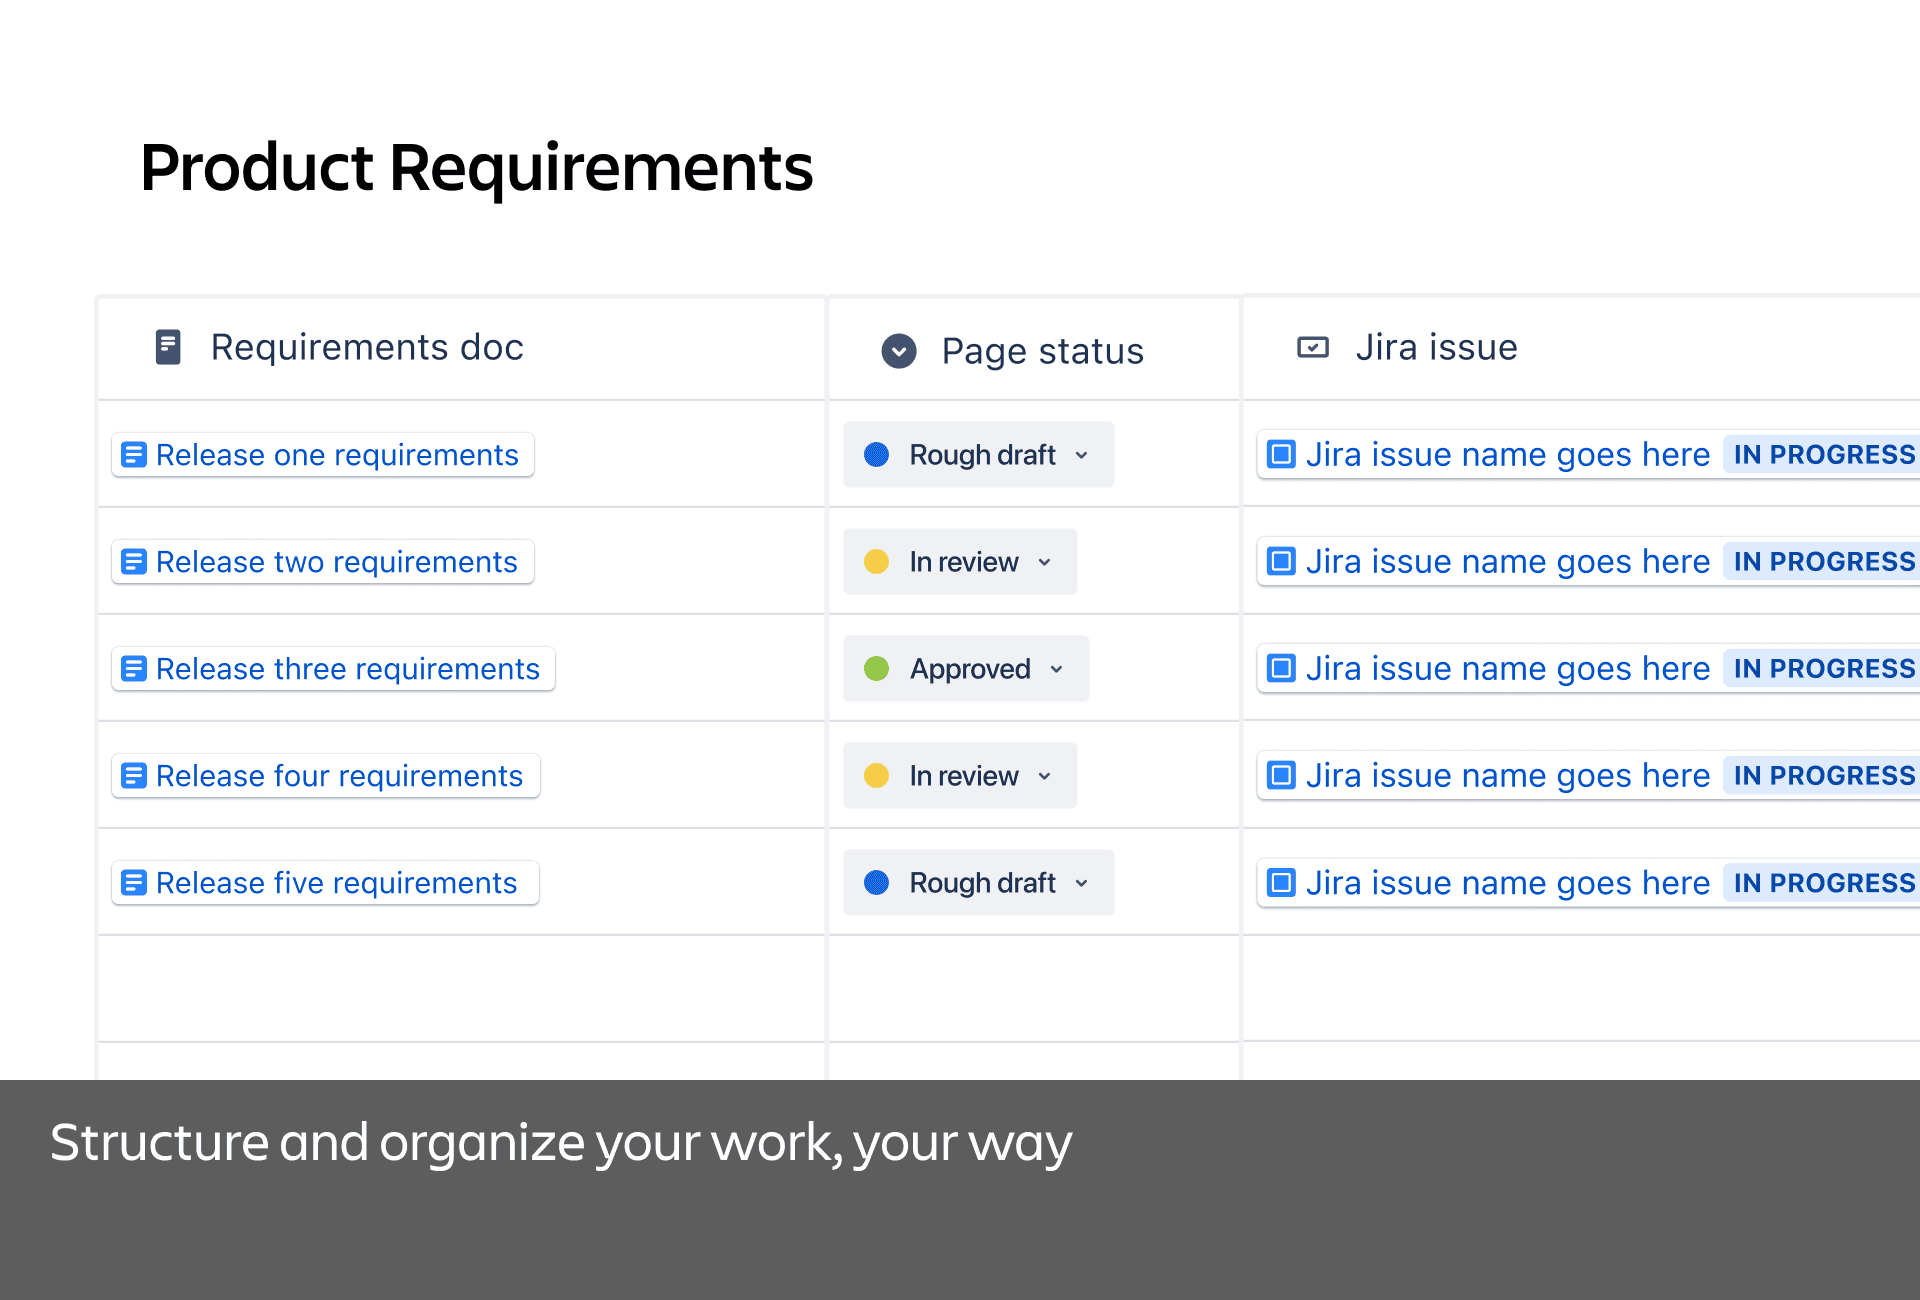Click Jira issue icon in third row
The width and height of the screenshot is (1920, 1300).
click(1281, 668)
